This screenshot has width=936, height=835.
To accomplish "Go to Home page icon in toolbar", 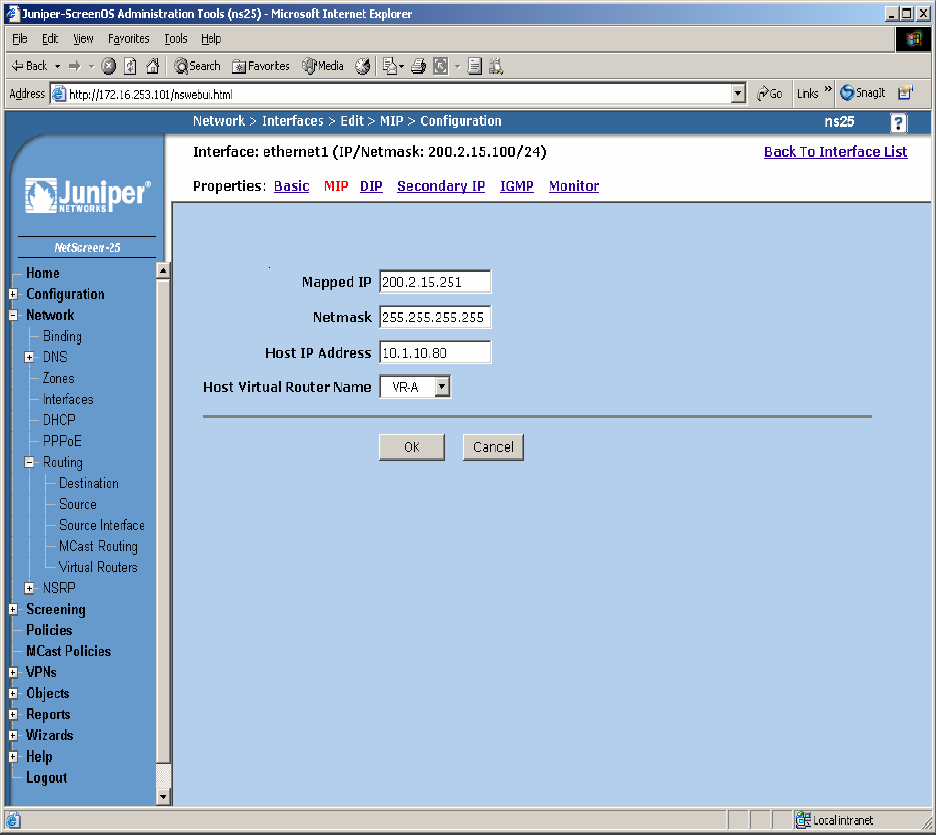I will (153, 66).
